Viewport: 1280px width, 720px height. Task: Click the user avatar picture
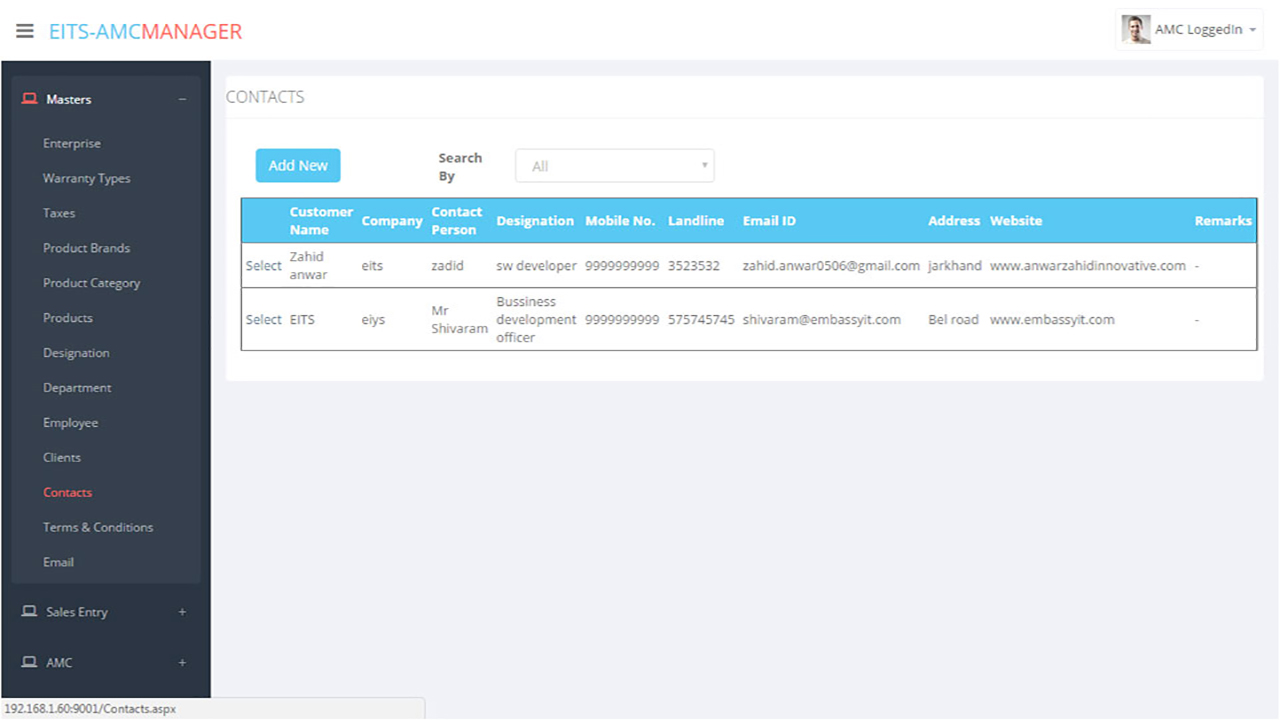tap(1135, 30)
